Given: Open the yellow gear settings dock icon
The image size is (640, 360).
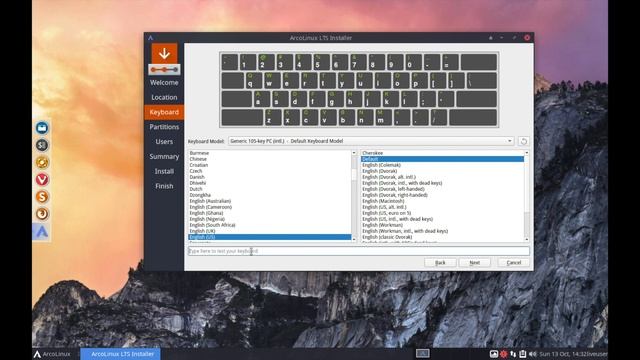Looking at the screenshot, I should [42, 162].
